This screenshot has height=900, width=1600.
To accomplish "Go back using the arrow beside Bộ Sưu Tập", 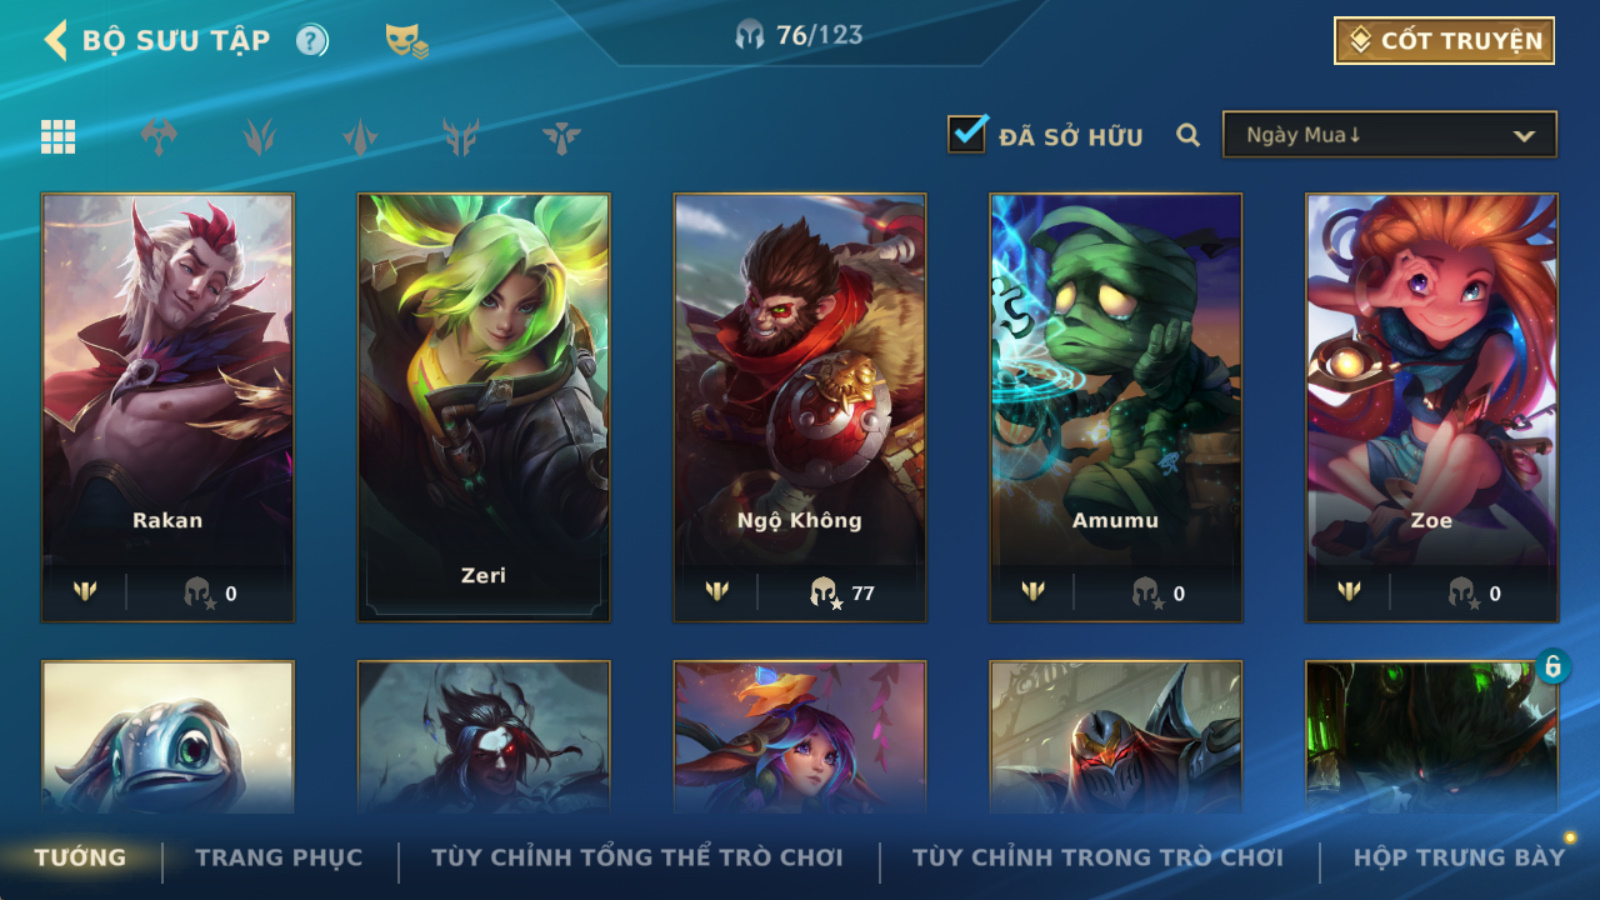I will tap(56, 40).
